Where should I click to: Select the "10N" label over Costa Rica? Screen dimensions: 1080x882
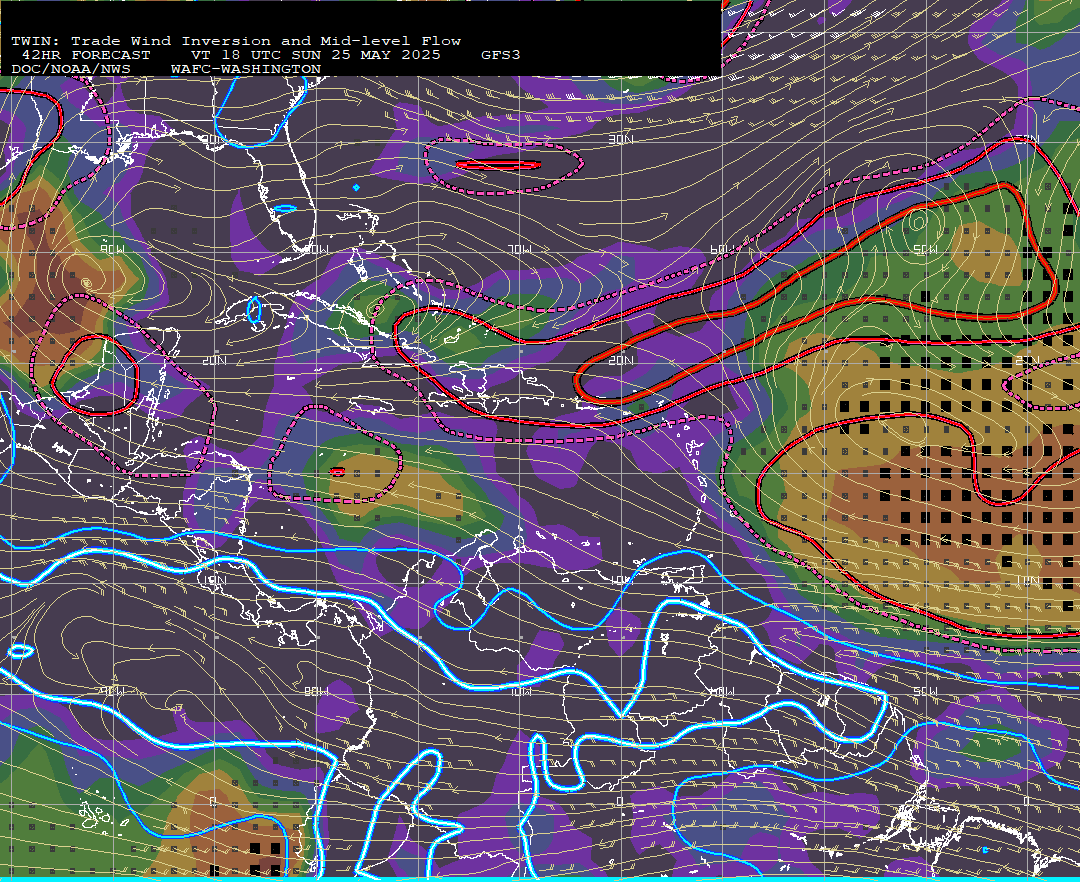214,580
